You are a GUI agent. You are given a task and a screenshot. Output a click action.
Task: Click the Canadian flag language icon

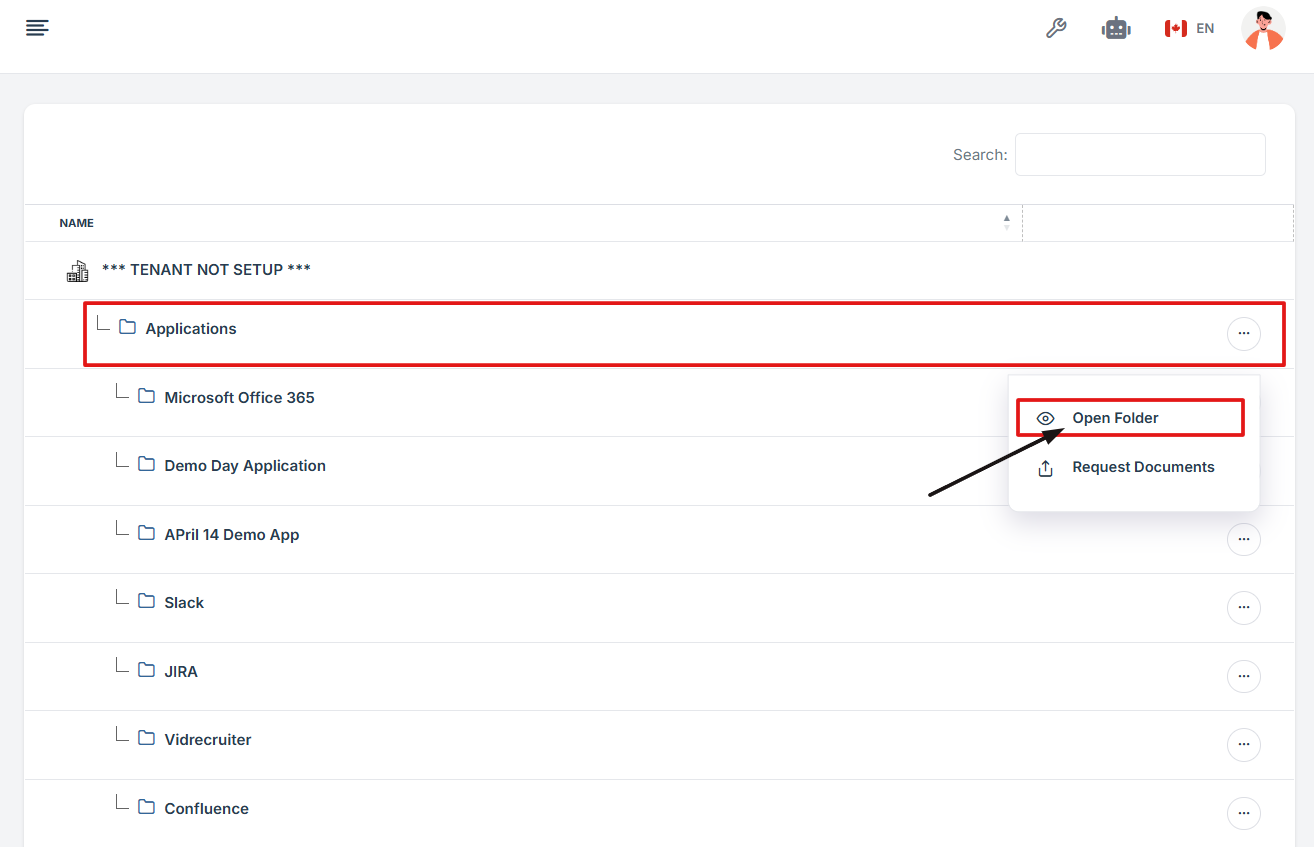tap(1175, 28)
